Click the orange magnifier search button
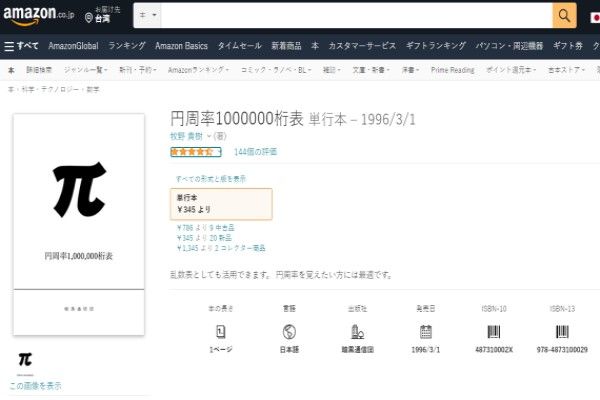This screenshot has height=400, width=600. [564, 15]
